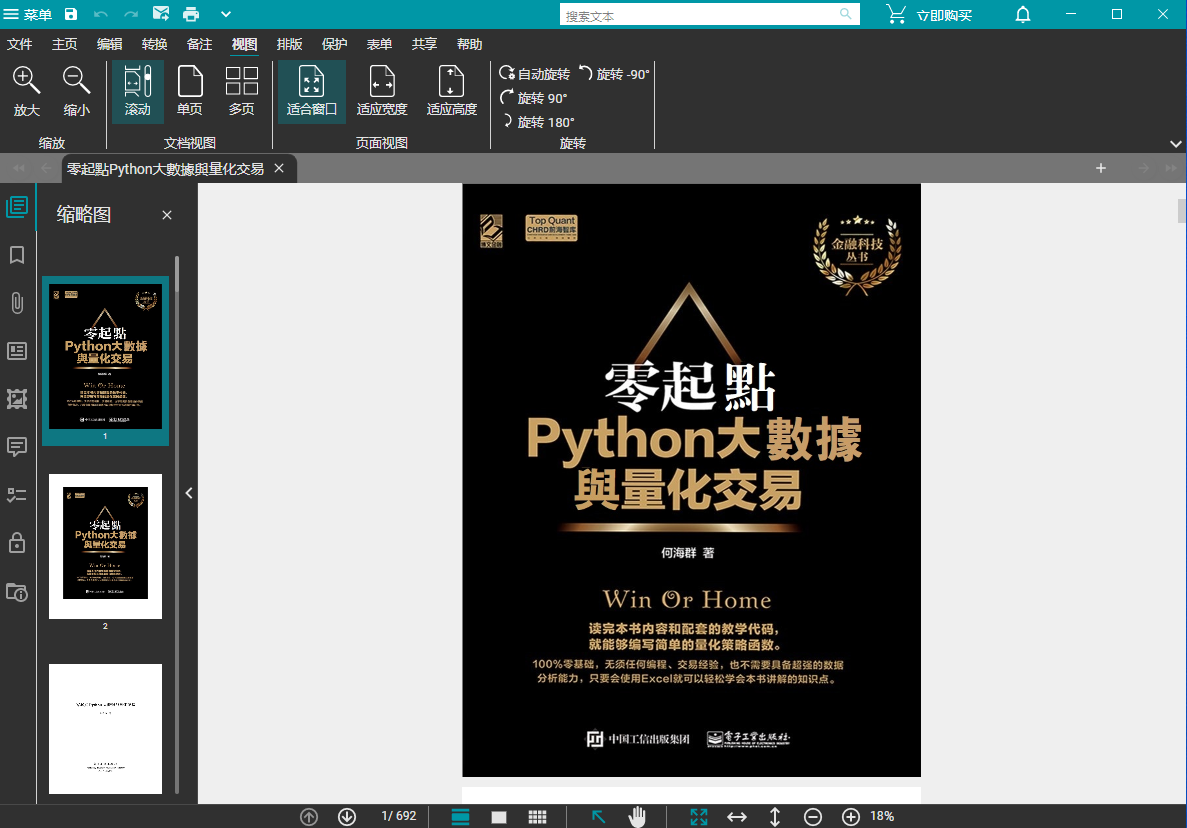The width and height of the screenshot is (1187, 828).
Task: Click the print icon in title bar
Action: (x=191, y=14)
